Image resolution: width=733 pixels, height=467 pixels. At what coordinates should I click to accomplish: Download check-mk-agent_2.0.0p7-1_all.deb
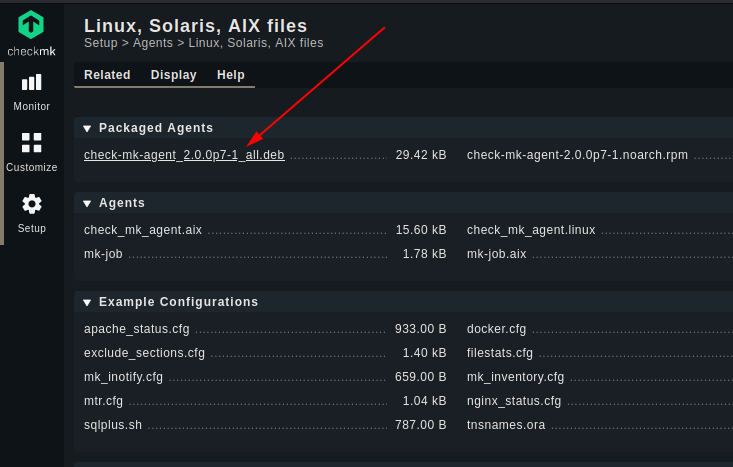(x=184, y=155)
